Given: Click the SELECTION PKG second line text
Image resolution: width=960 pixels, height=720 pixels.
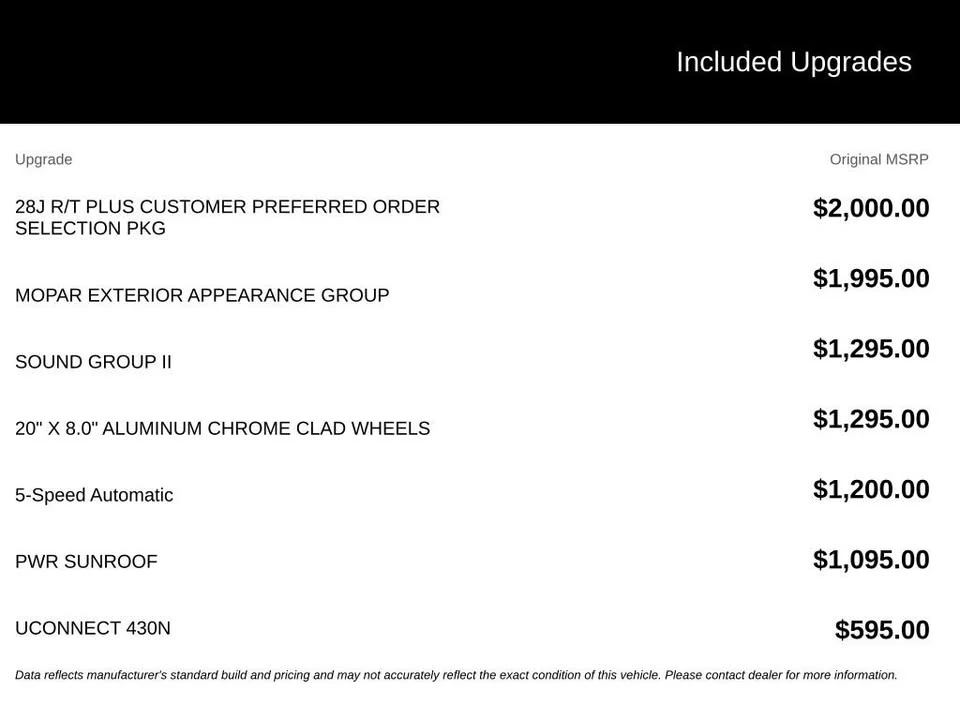Looking at the screenshot, I should click(x=90, y=228).
